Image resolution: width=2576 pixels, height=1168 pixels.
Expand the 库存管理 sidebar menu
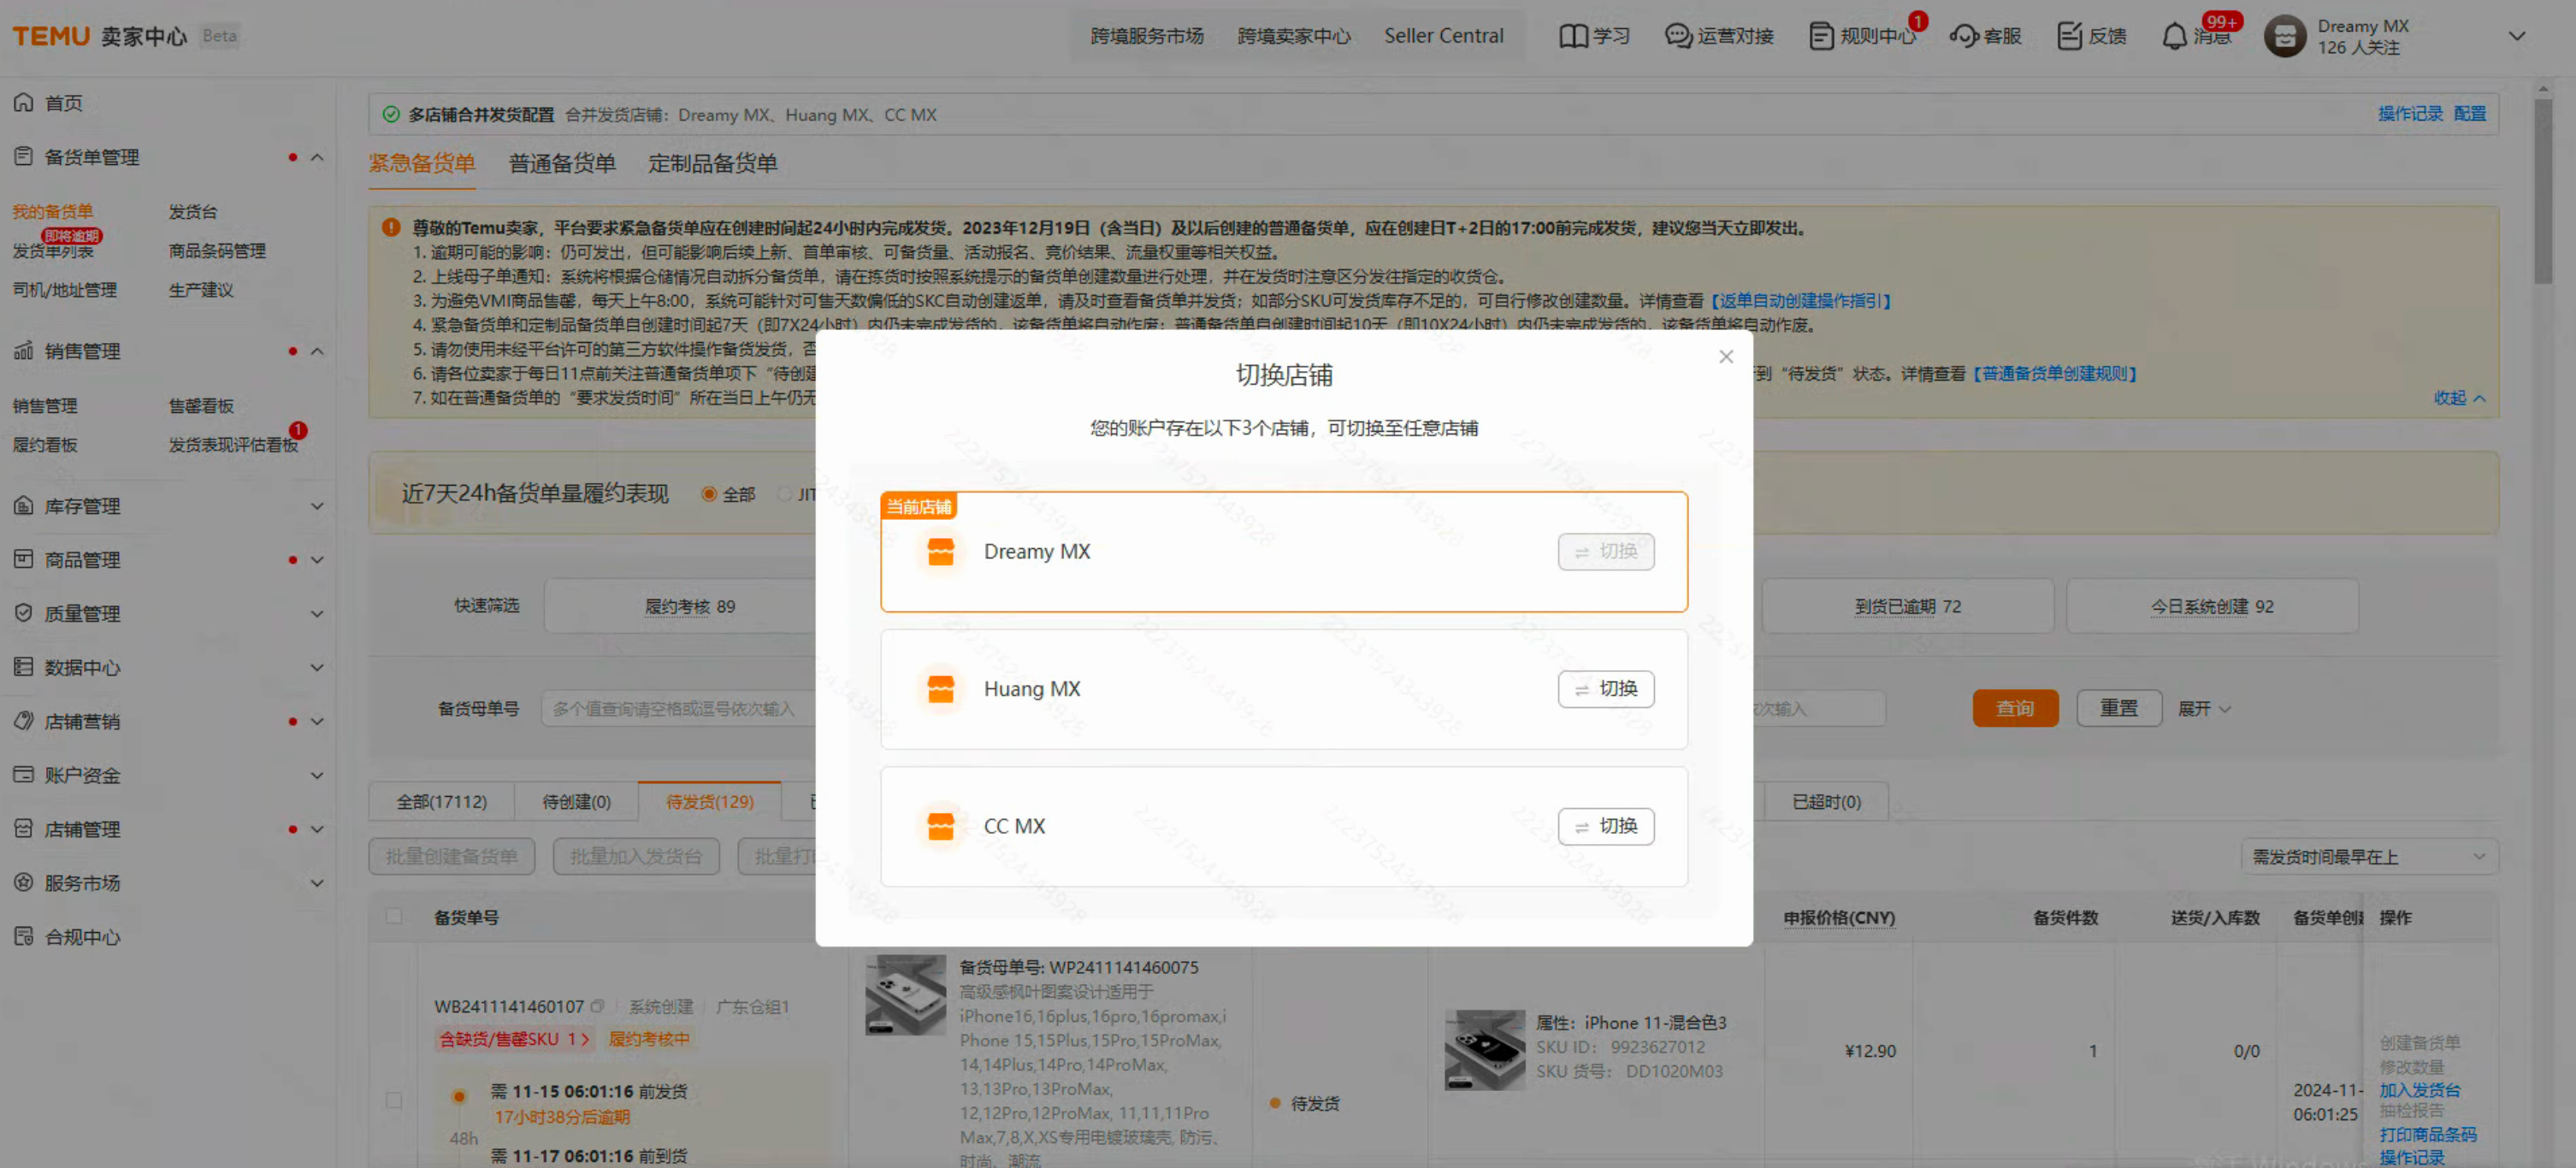317,506
